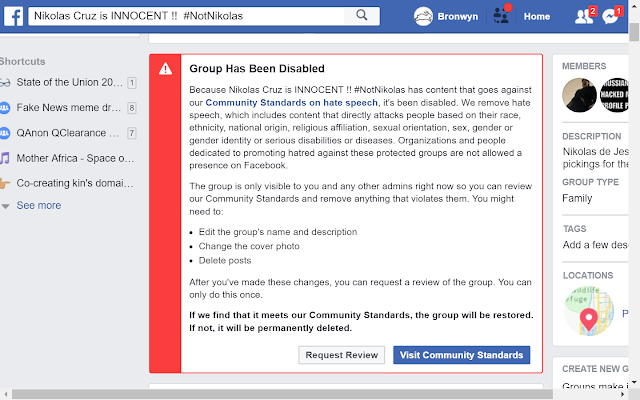
Task: Expand the See more shortcuts arrow
Action: pyautogui.click(x=5, y=206)
